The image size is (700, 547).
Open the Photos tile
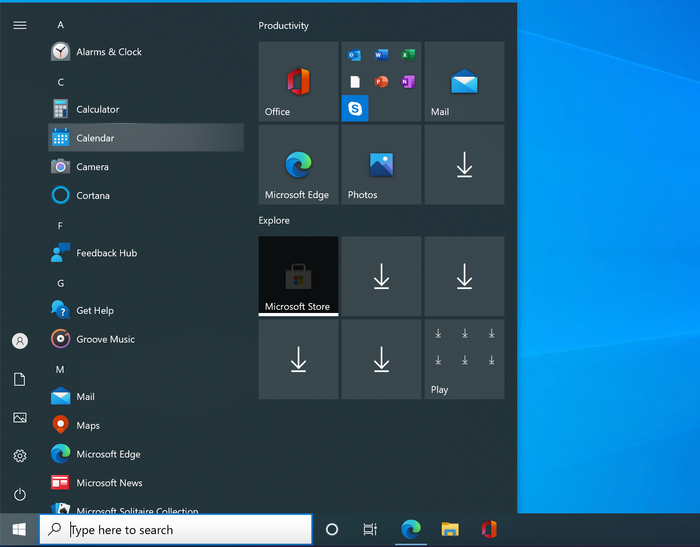coord(381,164)
